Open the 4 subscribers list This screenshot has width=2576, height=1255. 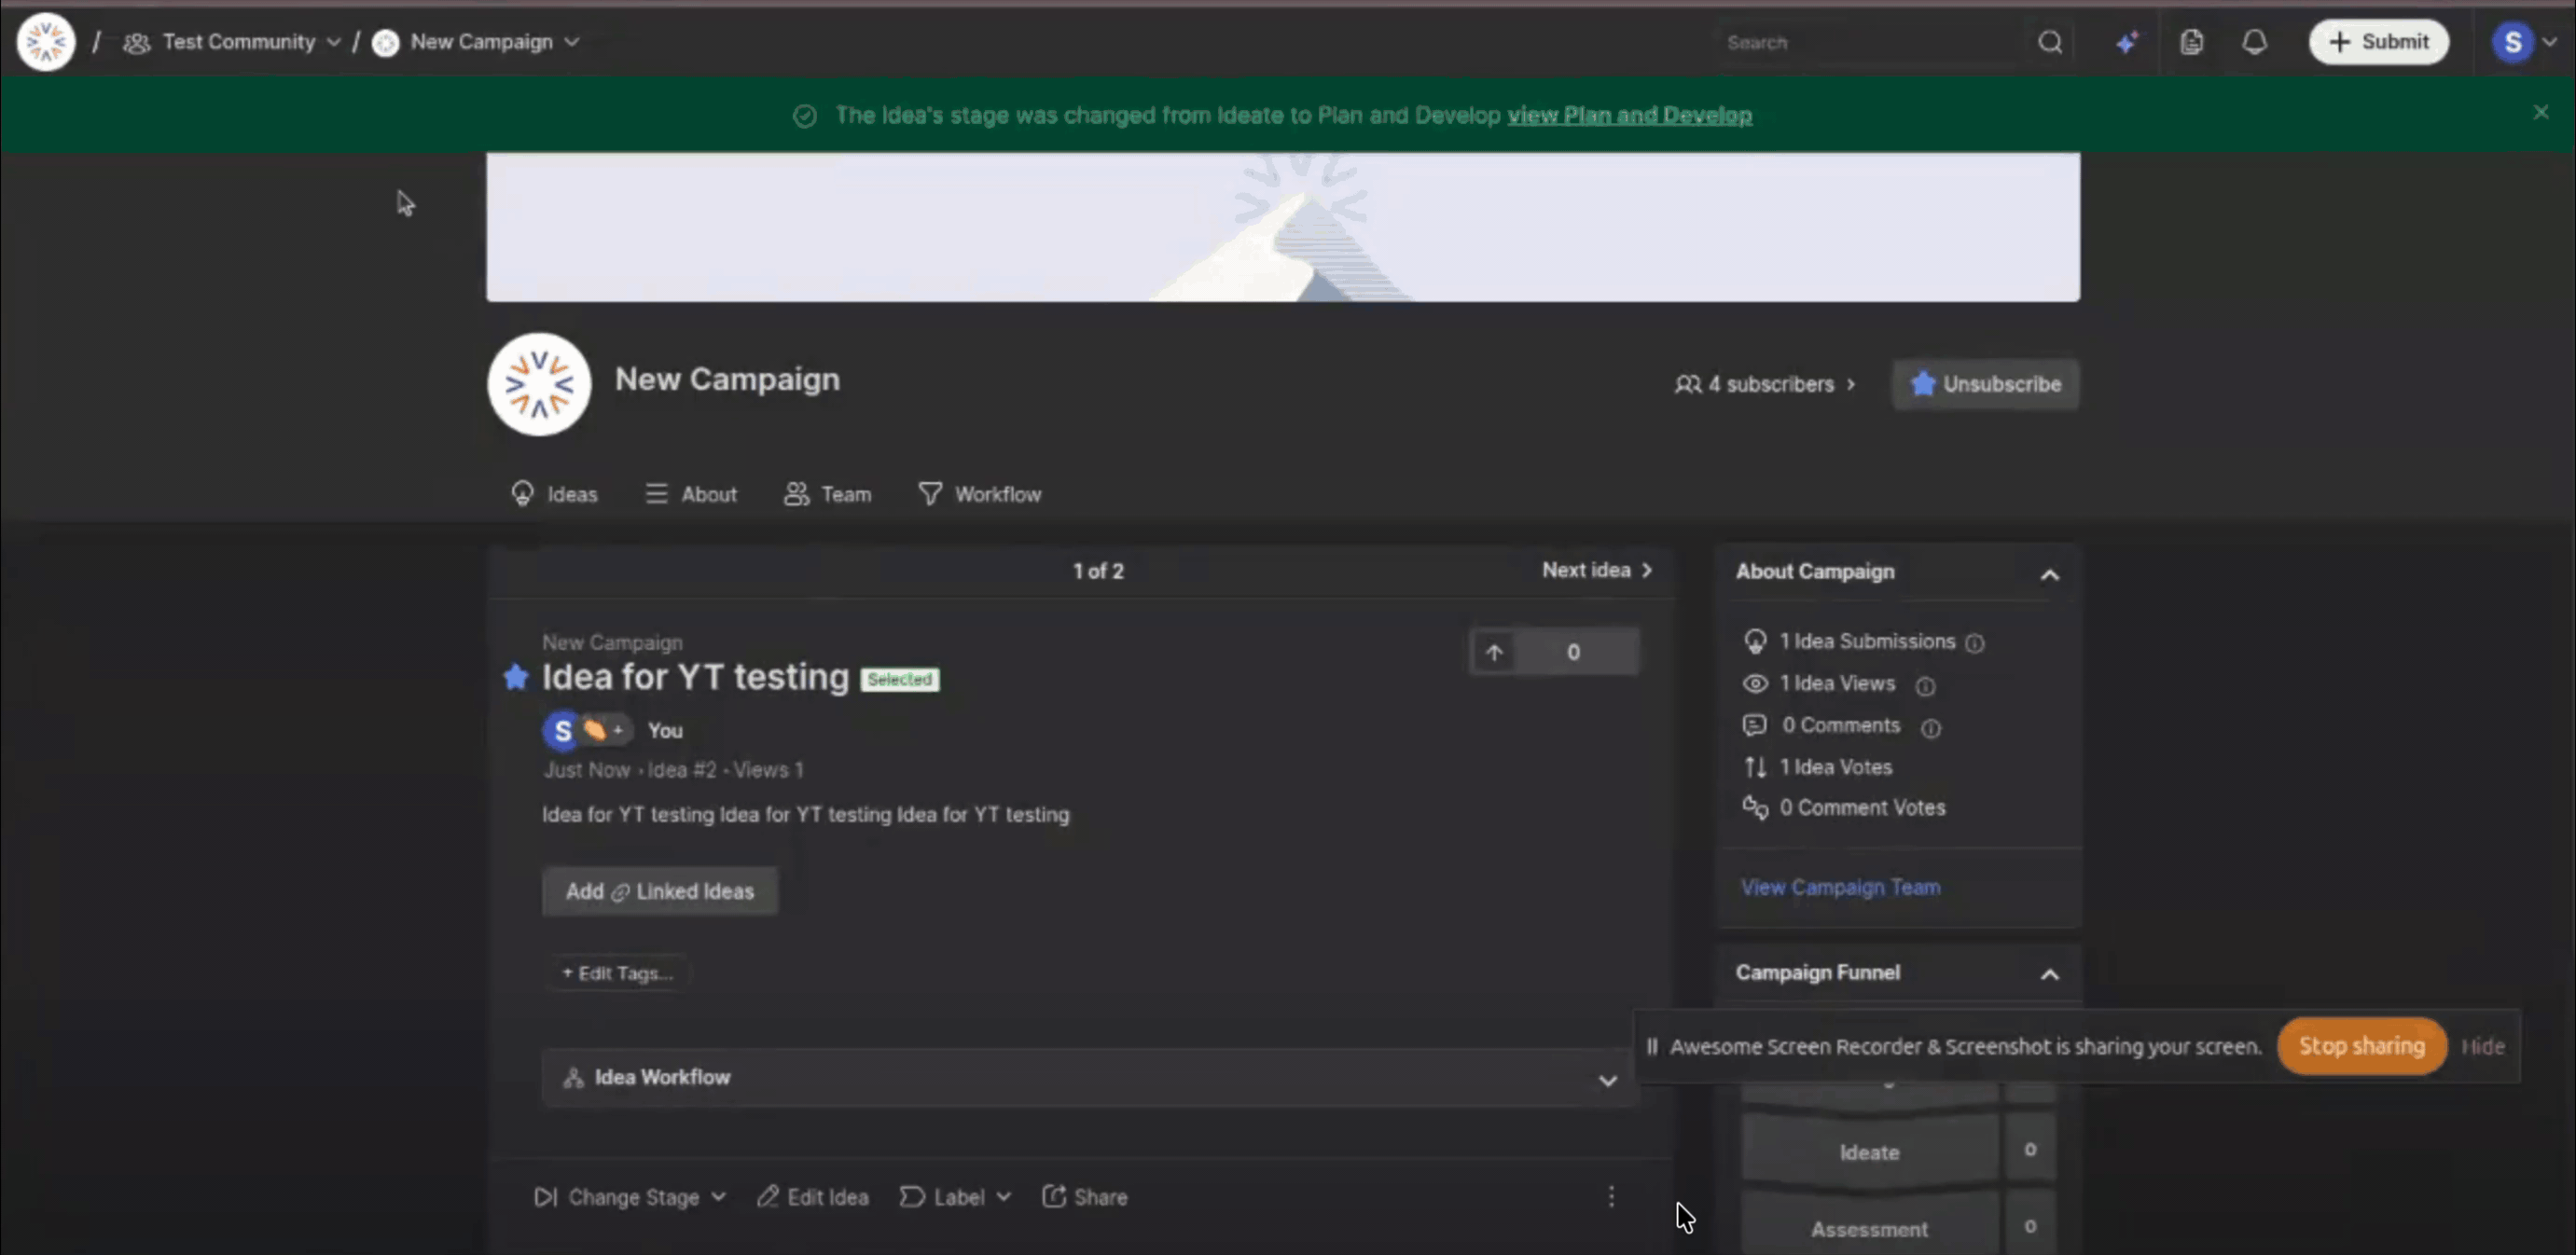coord(1765,384)
